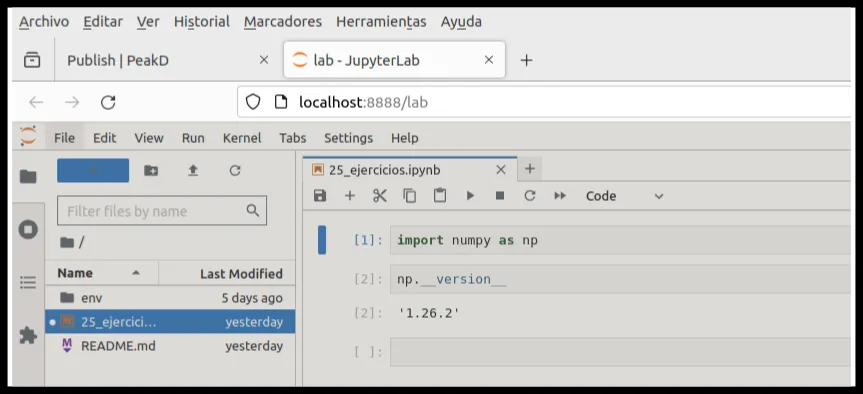Run the selected cell with the play icon
863x394 pixels.
[x=470, y=196]
